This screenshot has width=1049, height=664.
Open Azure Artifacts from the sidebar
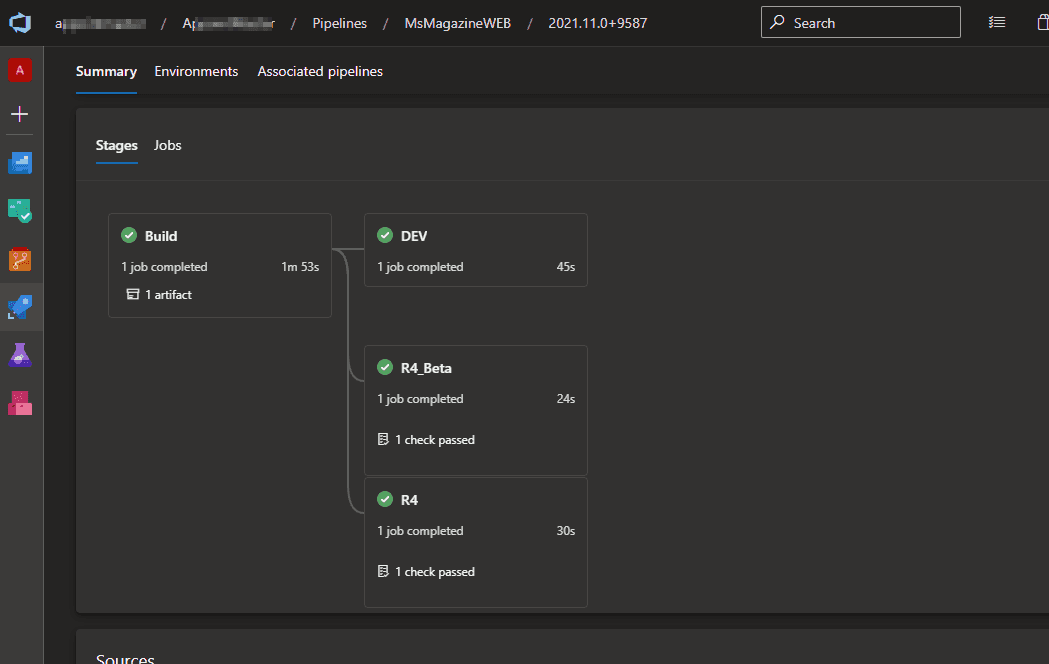click(20, 403)
